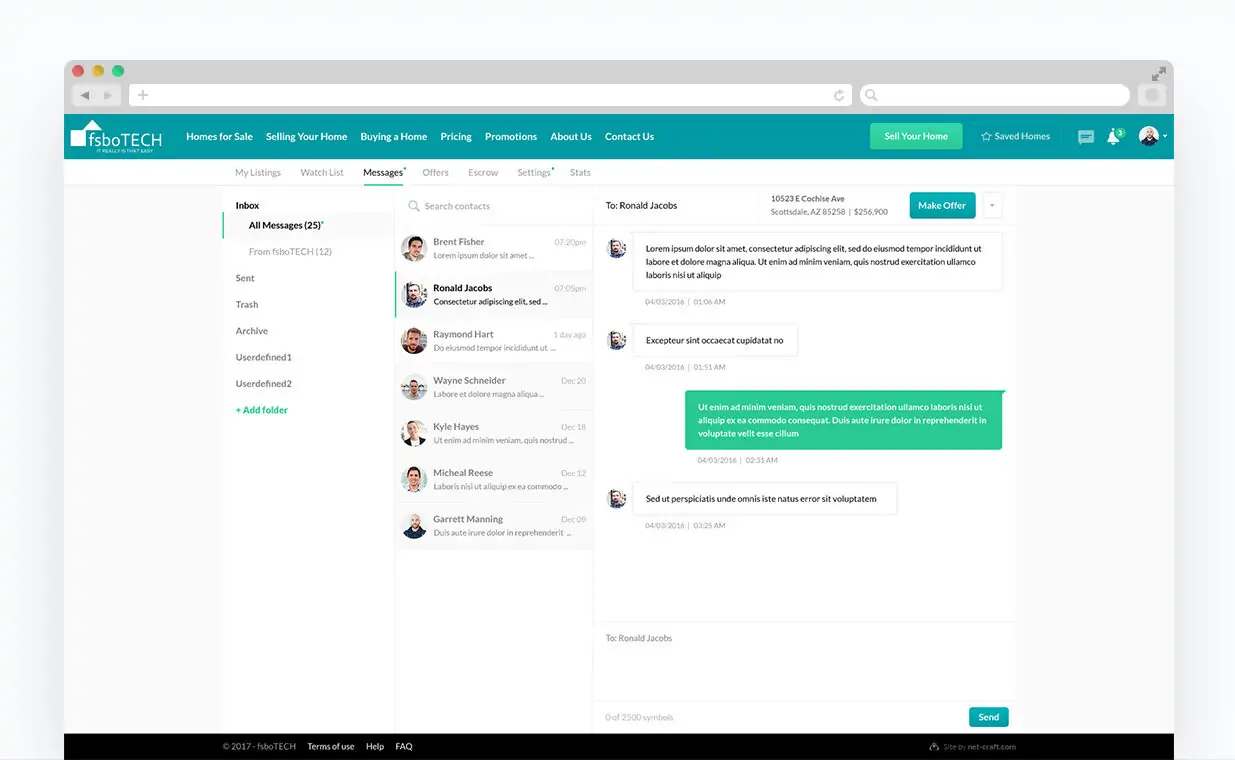This screenshot has width=1235, height=760.
Task: Select the Trash folder
Action: point(247,305)
